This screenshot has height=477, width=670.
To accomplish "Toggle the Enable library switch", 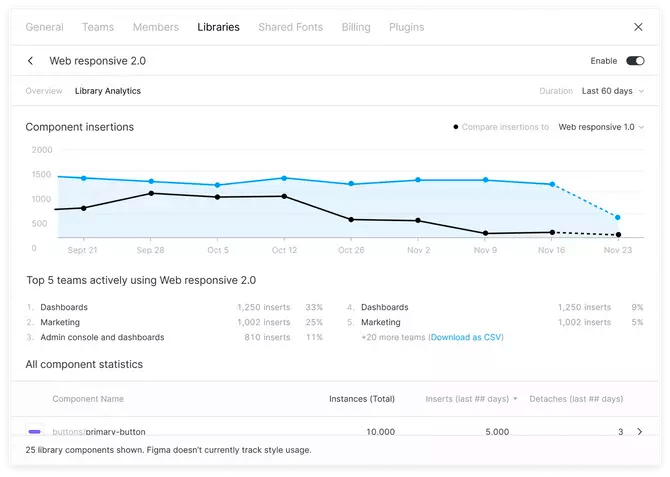I will pyautogui.click(x=635, y=61).
